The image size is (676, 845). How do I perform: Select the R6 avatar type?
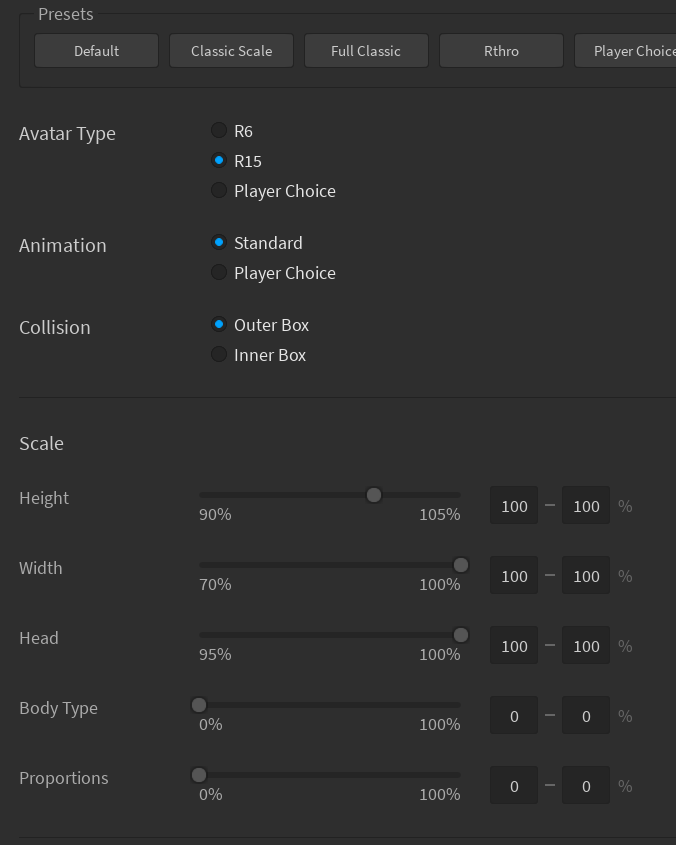pyautogui.click(x=218, y=130)
